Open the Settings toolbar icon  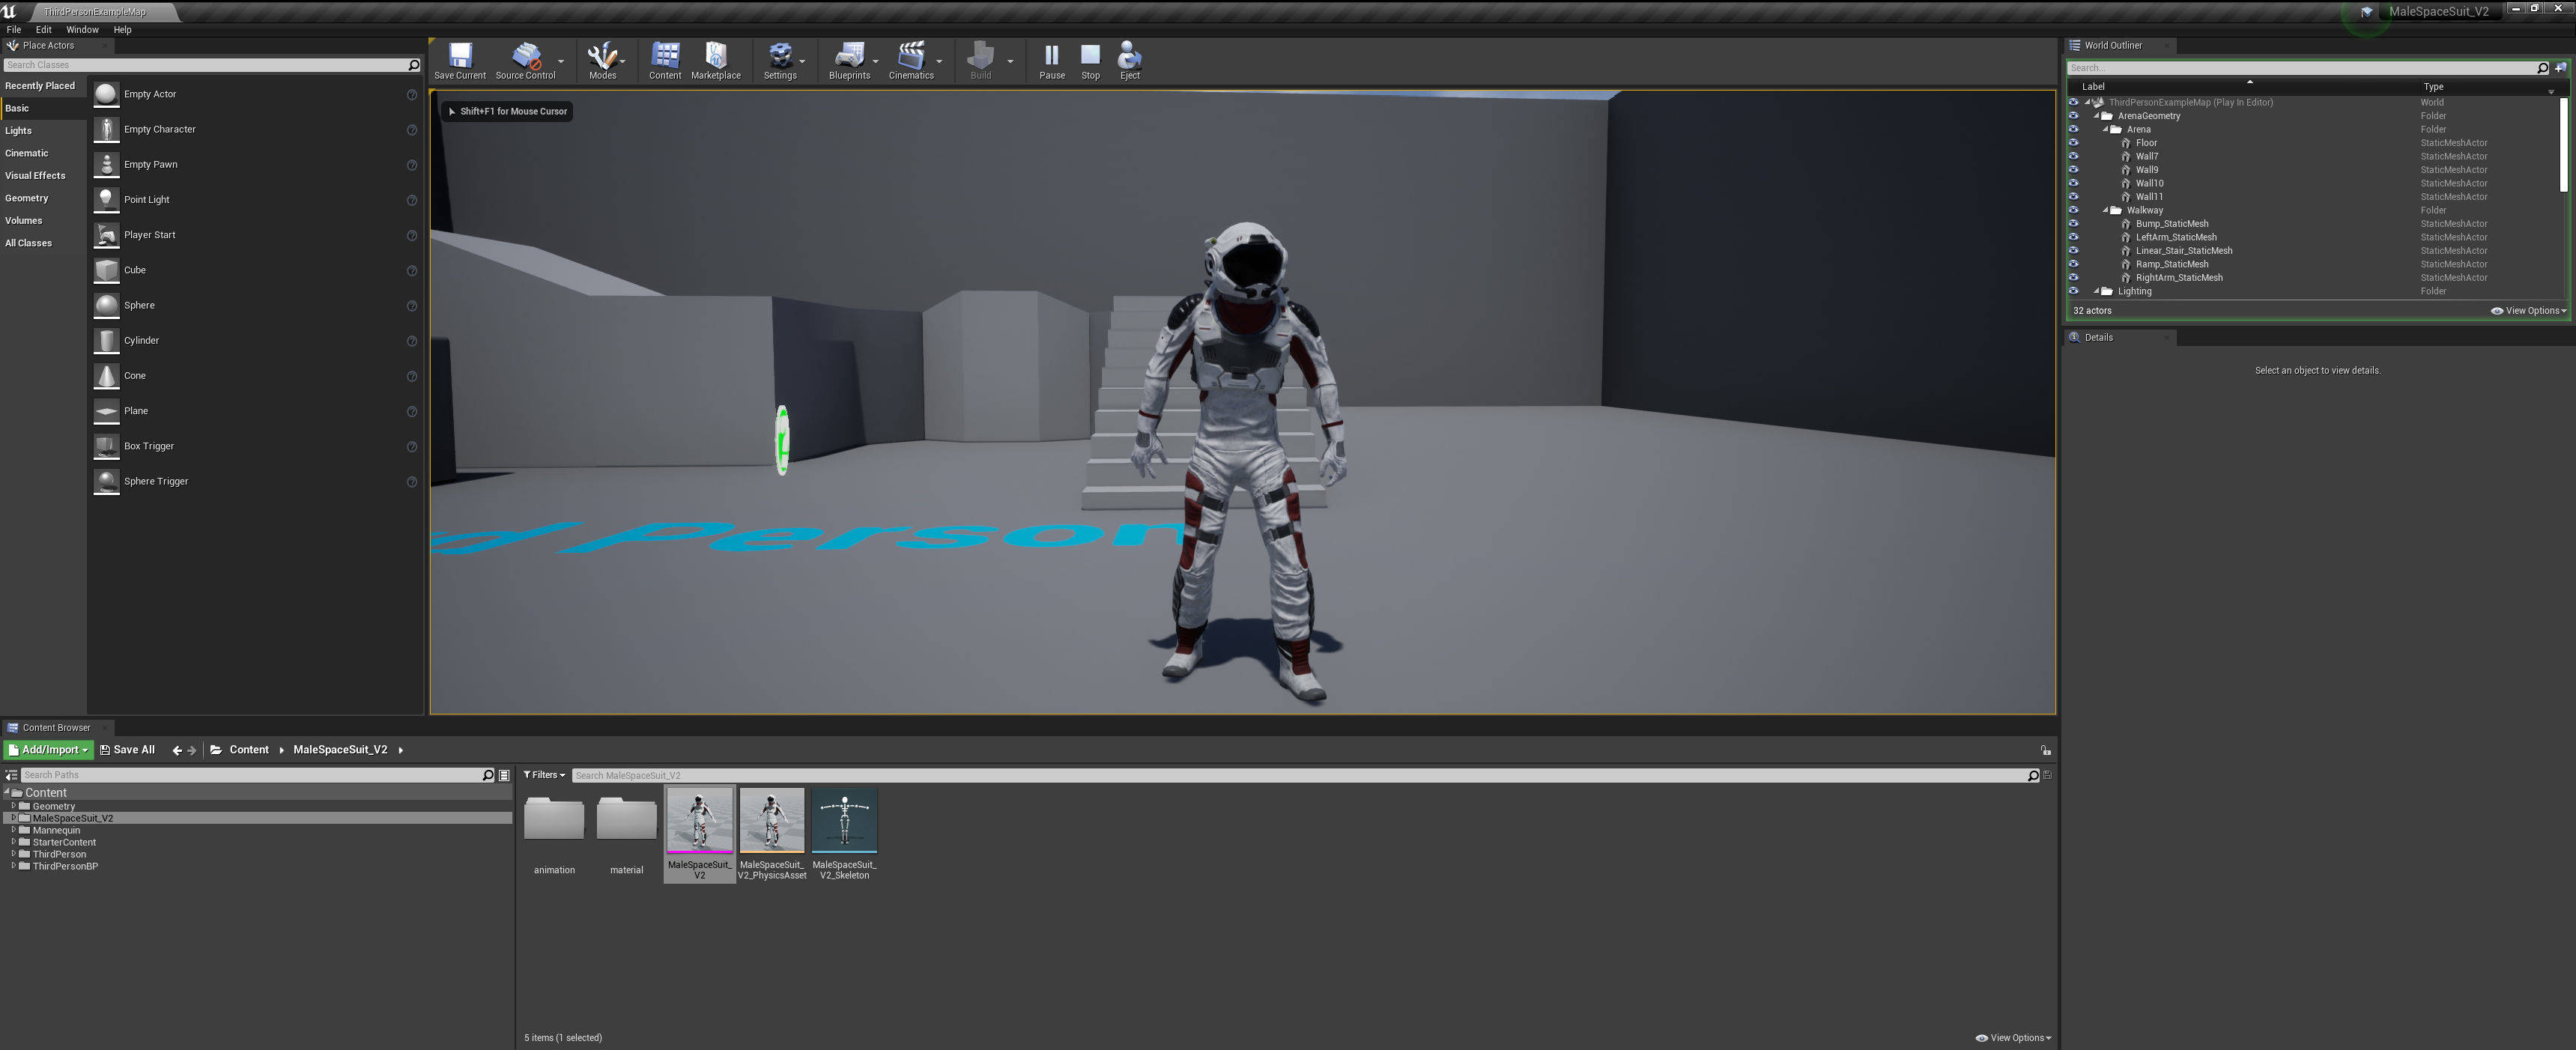(780, 61)
